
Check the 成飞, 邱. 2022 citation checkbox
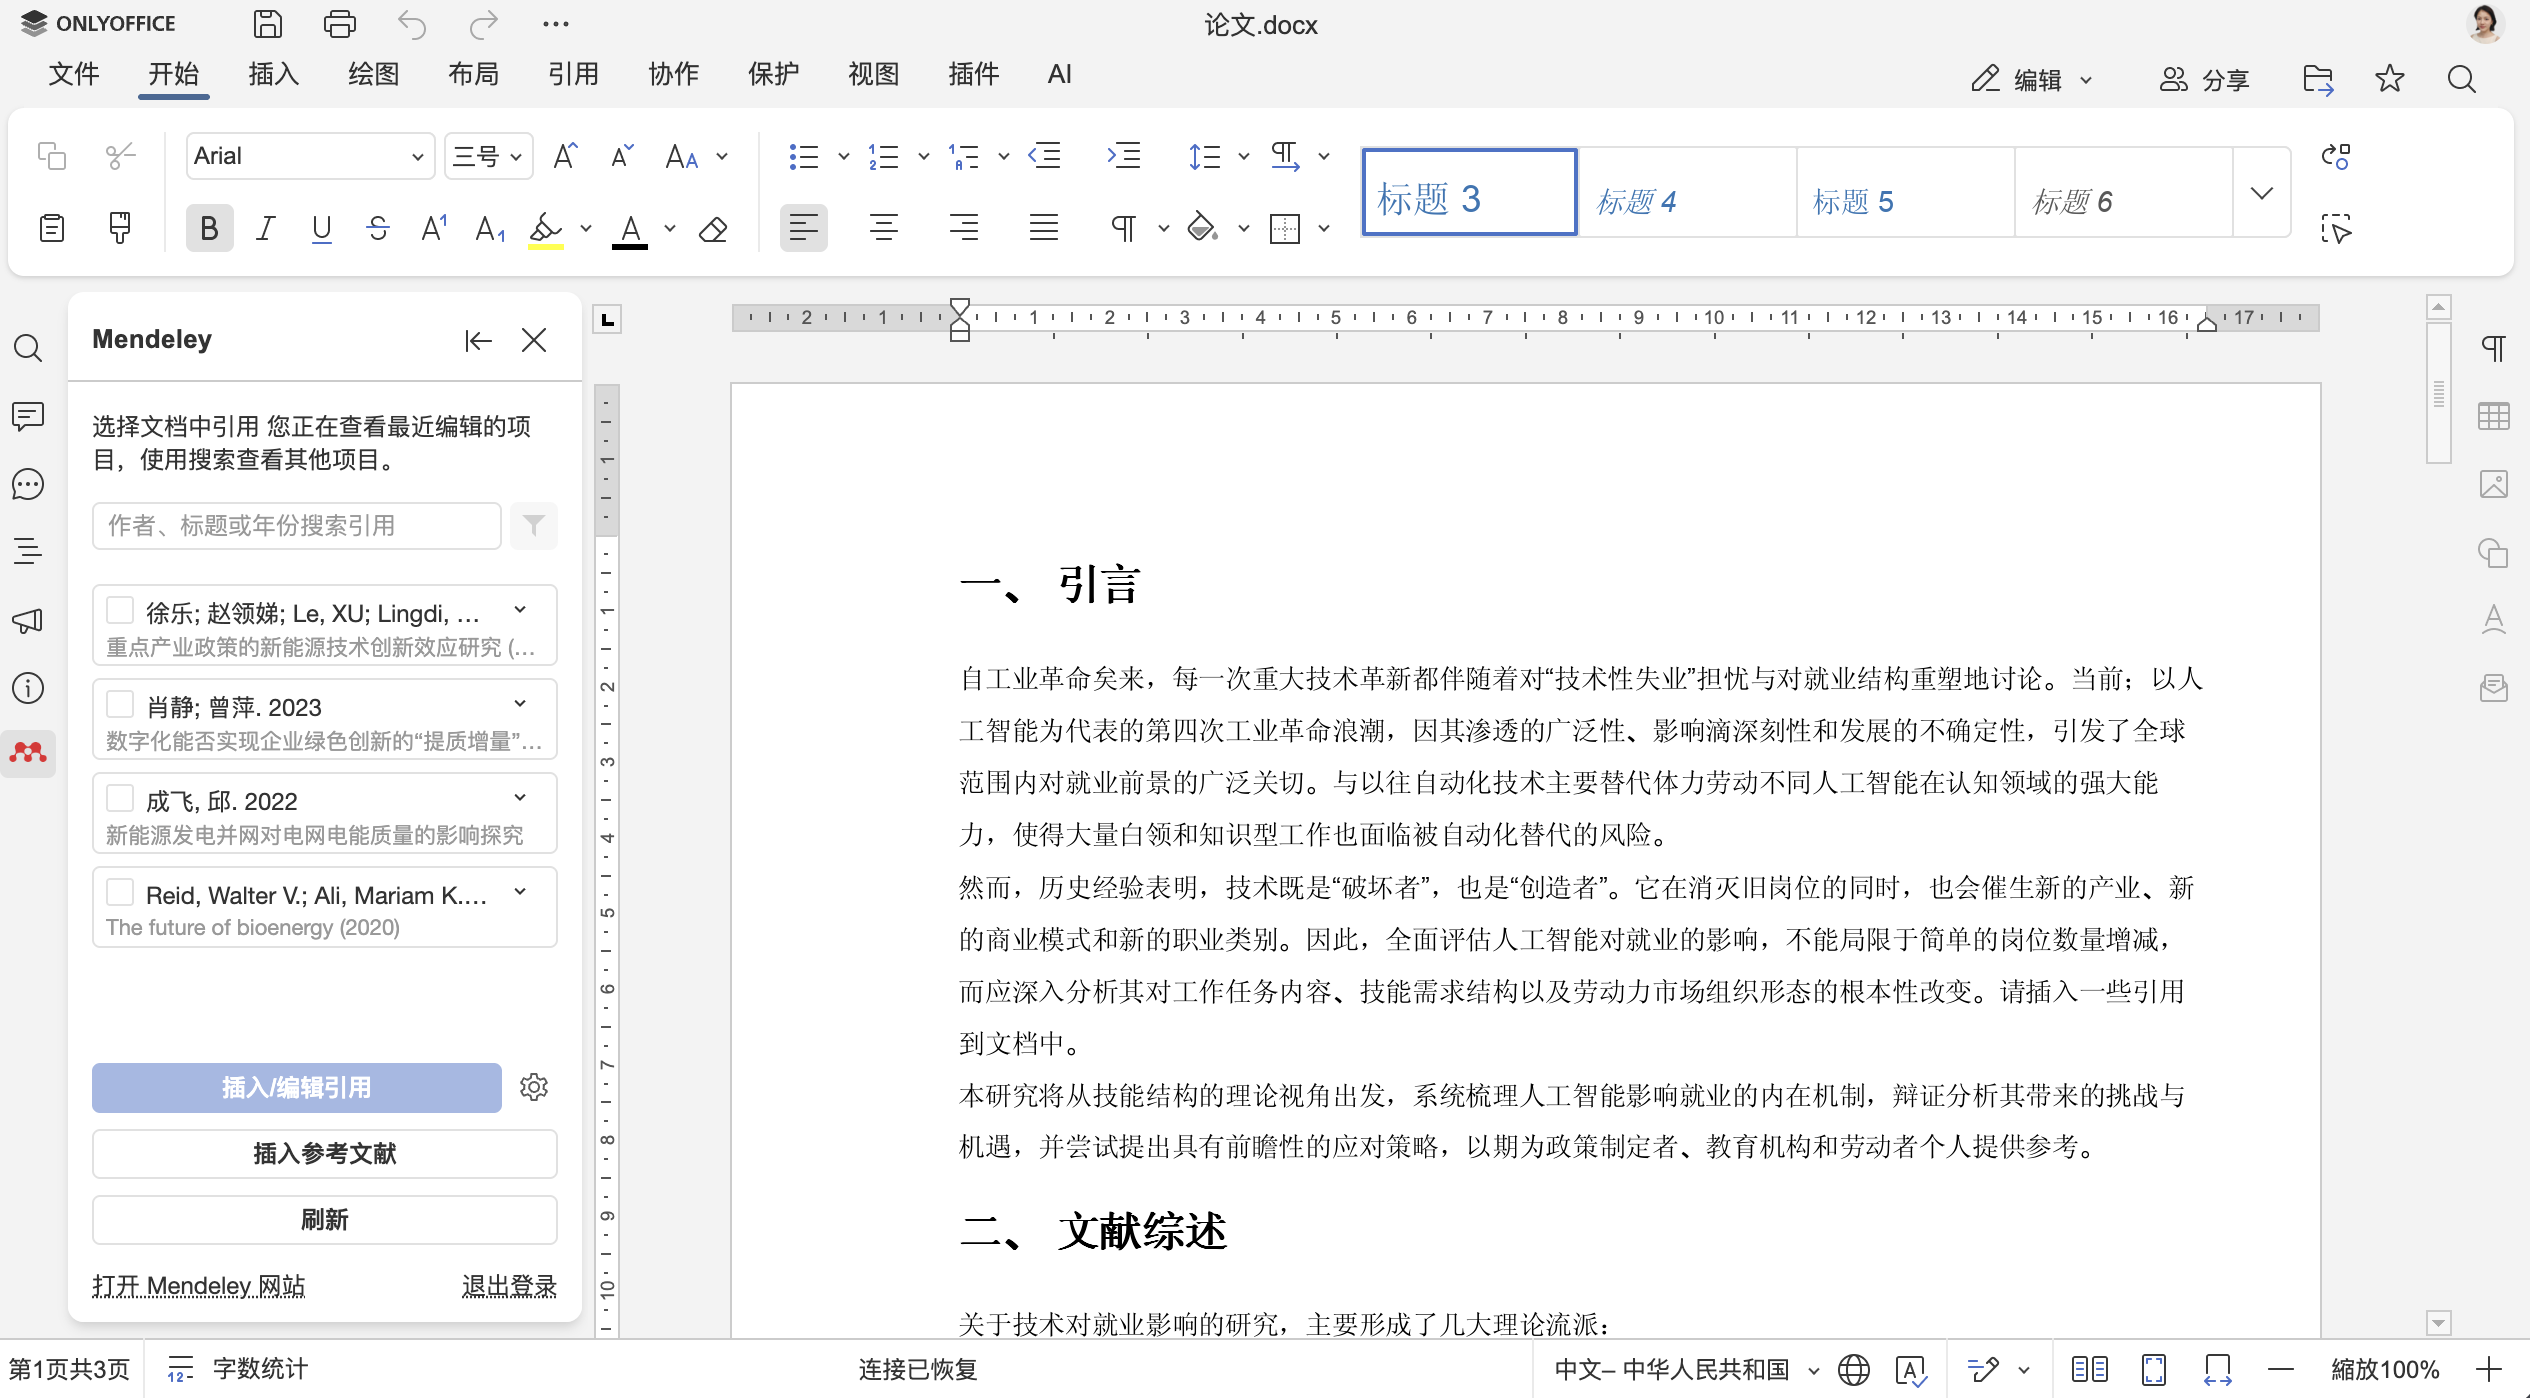[120, 798]
